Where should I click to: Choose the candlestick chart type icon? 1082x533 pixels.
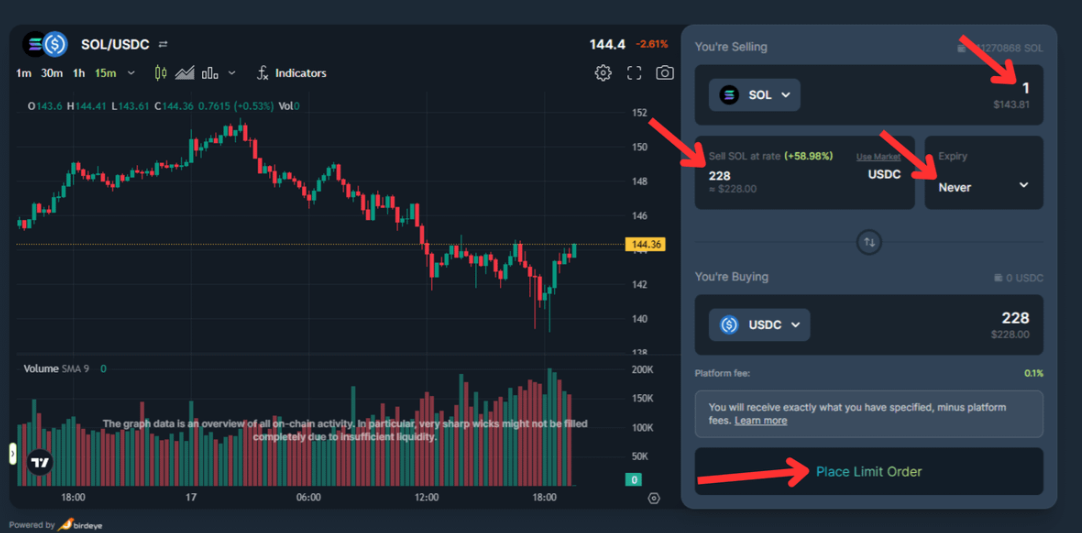(x=161, y=73)
